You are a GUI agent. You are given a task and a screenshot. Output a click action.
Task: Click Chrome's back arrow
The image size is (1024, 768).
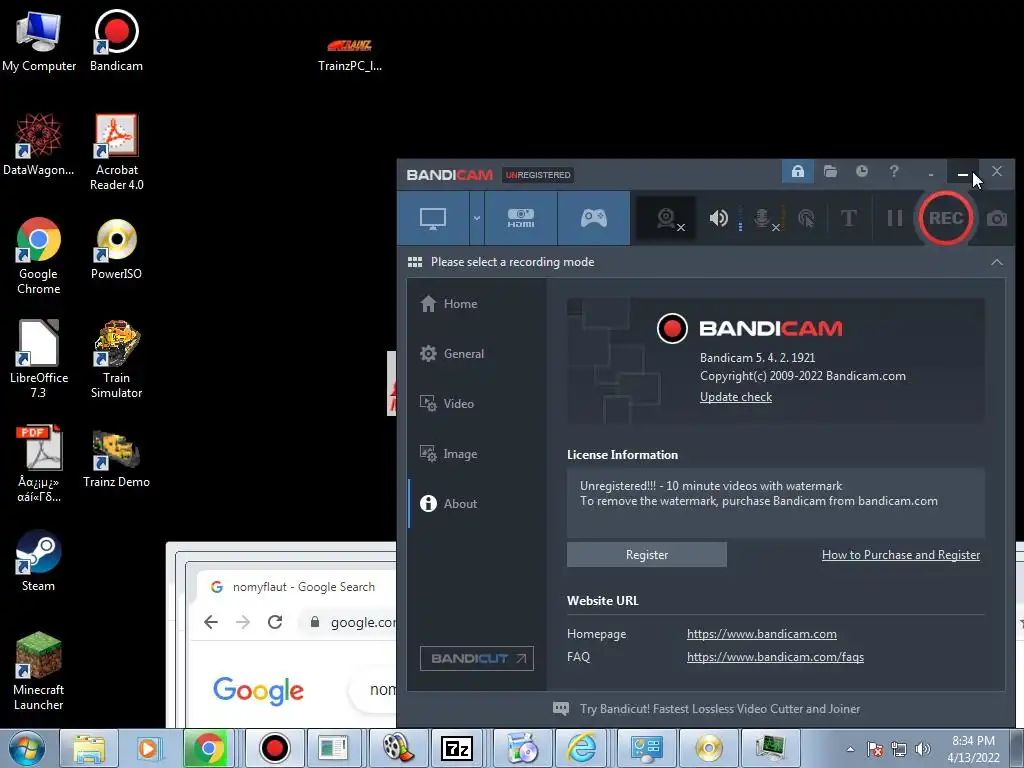(211, 622)
